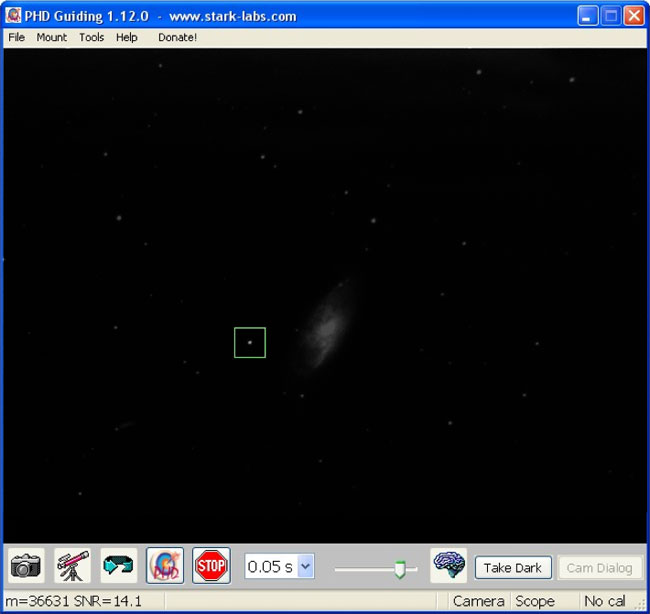This screenshot has width=650, height=614.
Task: Click the galaxy in the camera view
Action: click(x=325, y=326)
